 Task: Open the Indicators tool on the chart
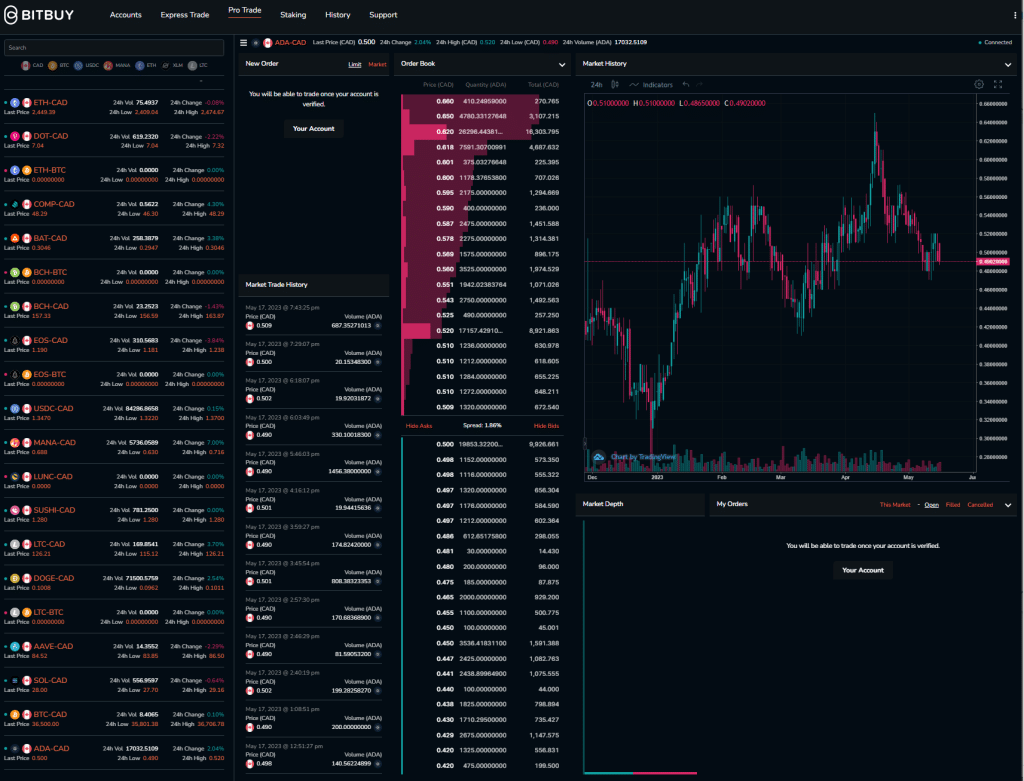pyautogui.click(x=654, y=84)
